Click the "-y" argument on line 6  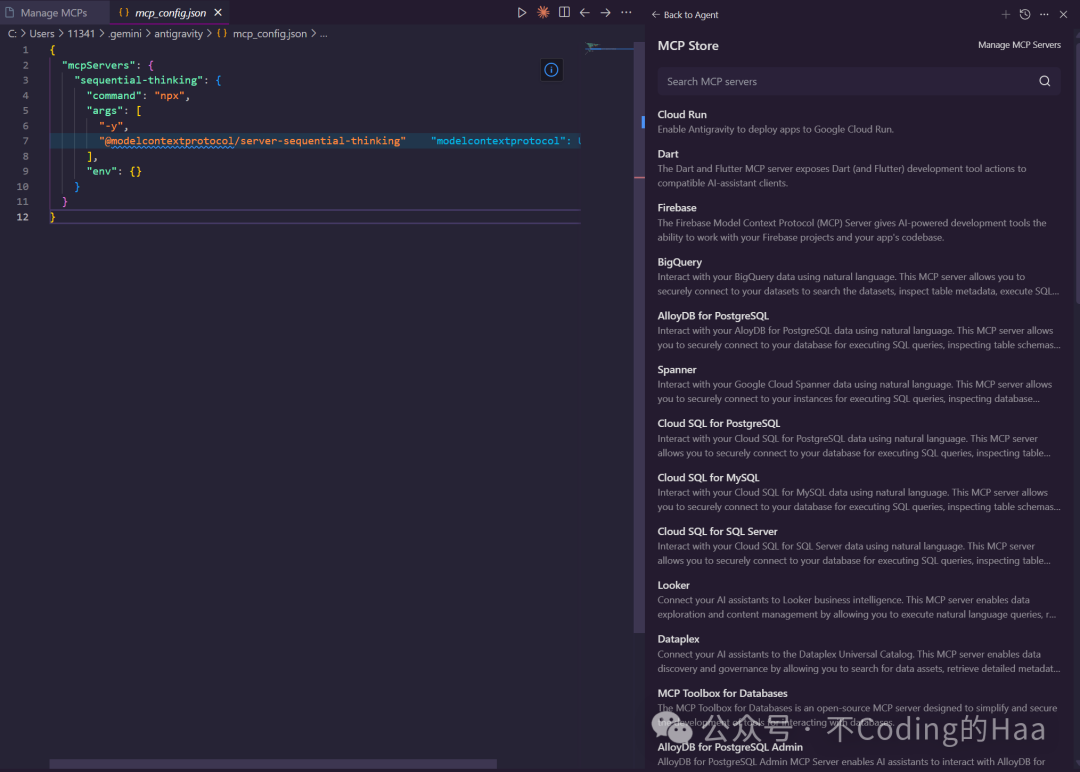111,125
